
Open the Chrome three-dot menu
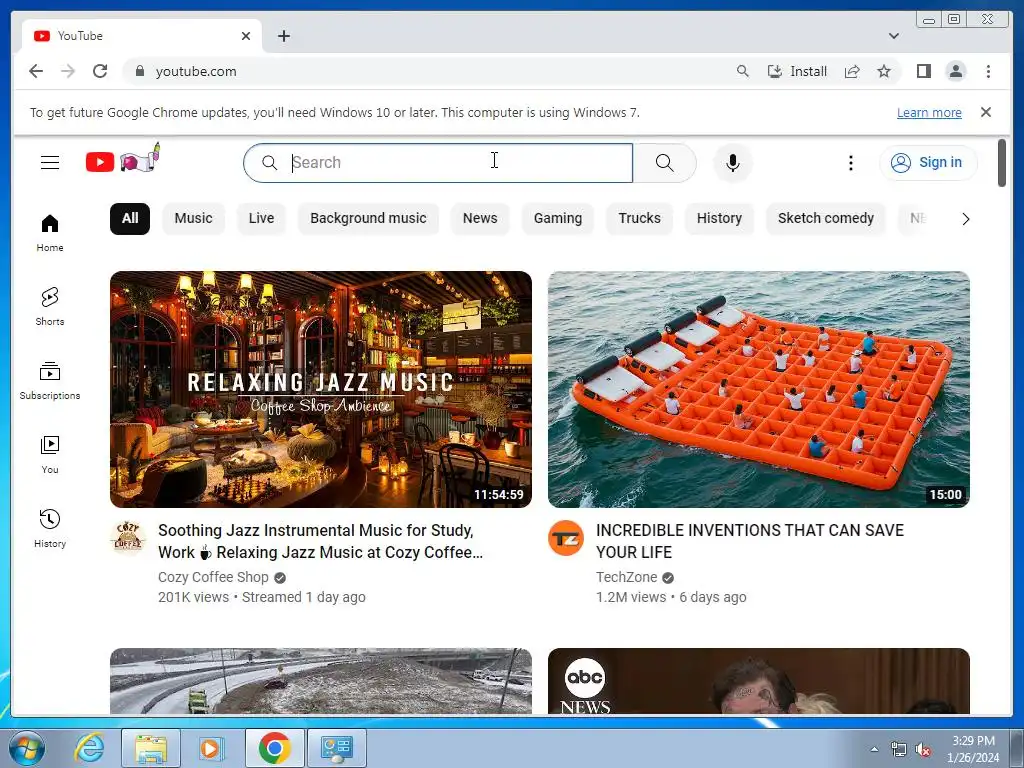click(x=988, y=71)
